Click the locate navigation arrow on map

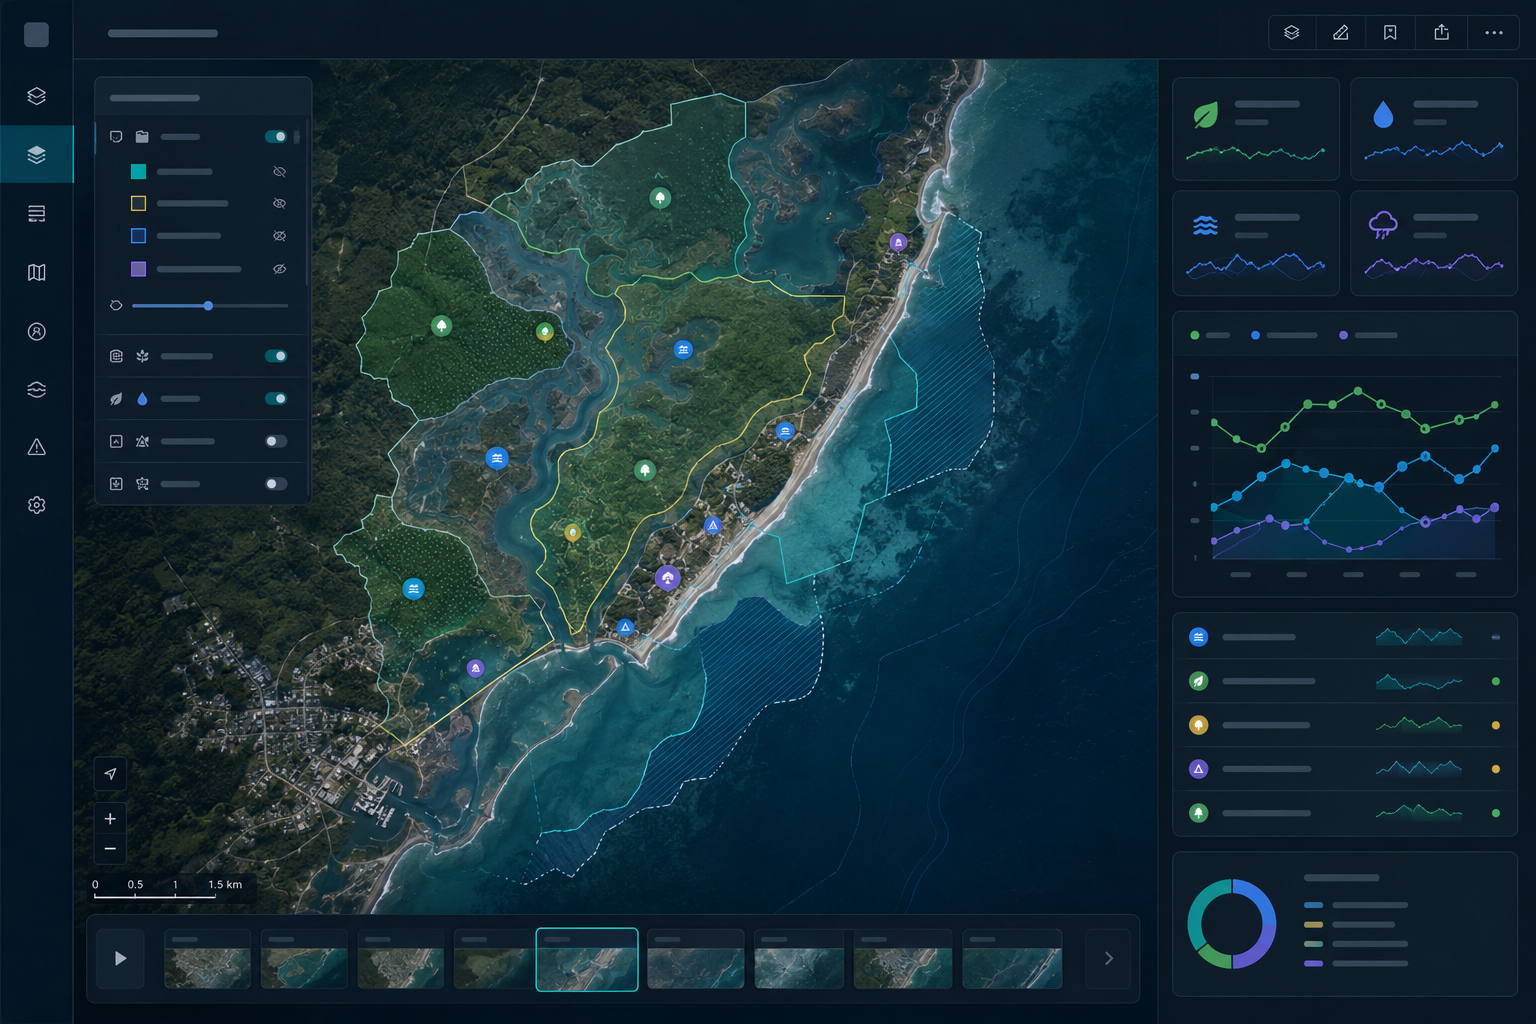point(110,774)
